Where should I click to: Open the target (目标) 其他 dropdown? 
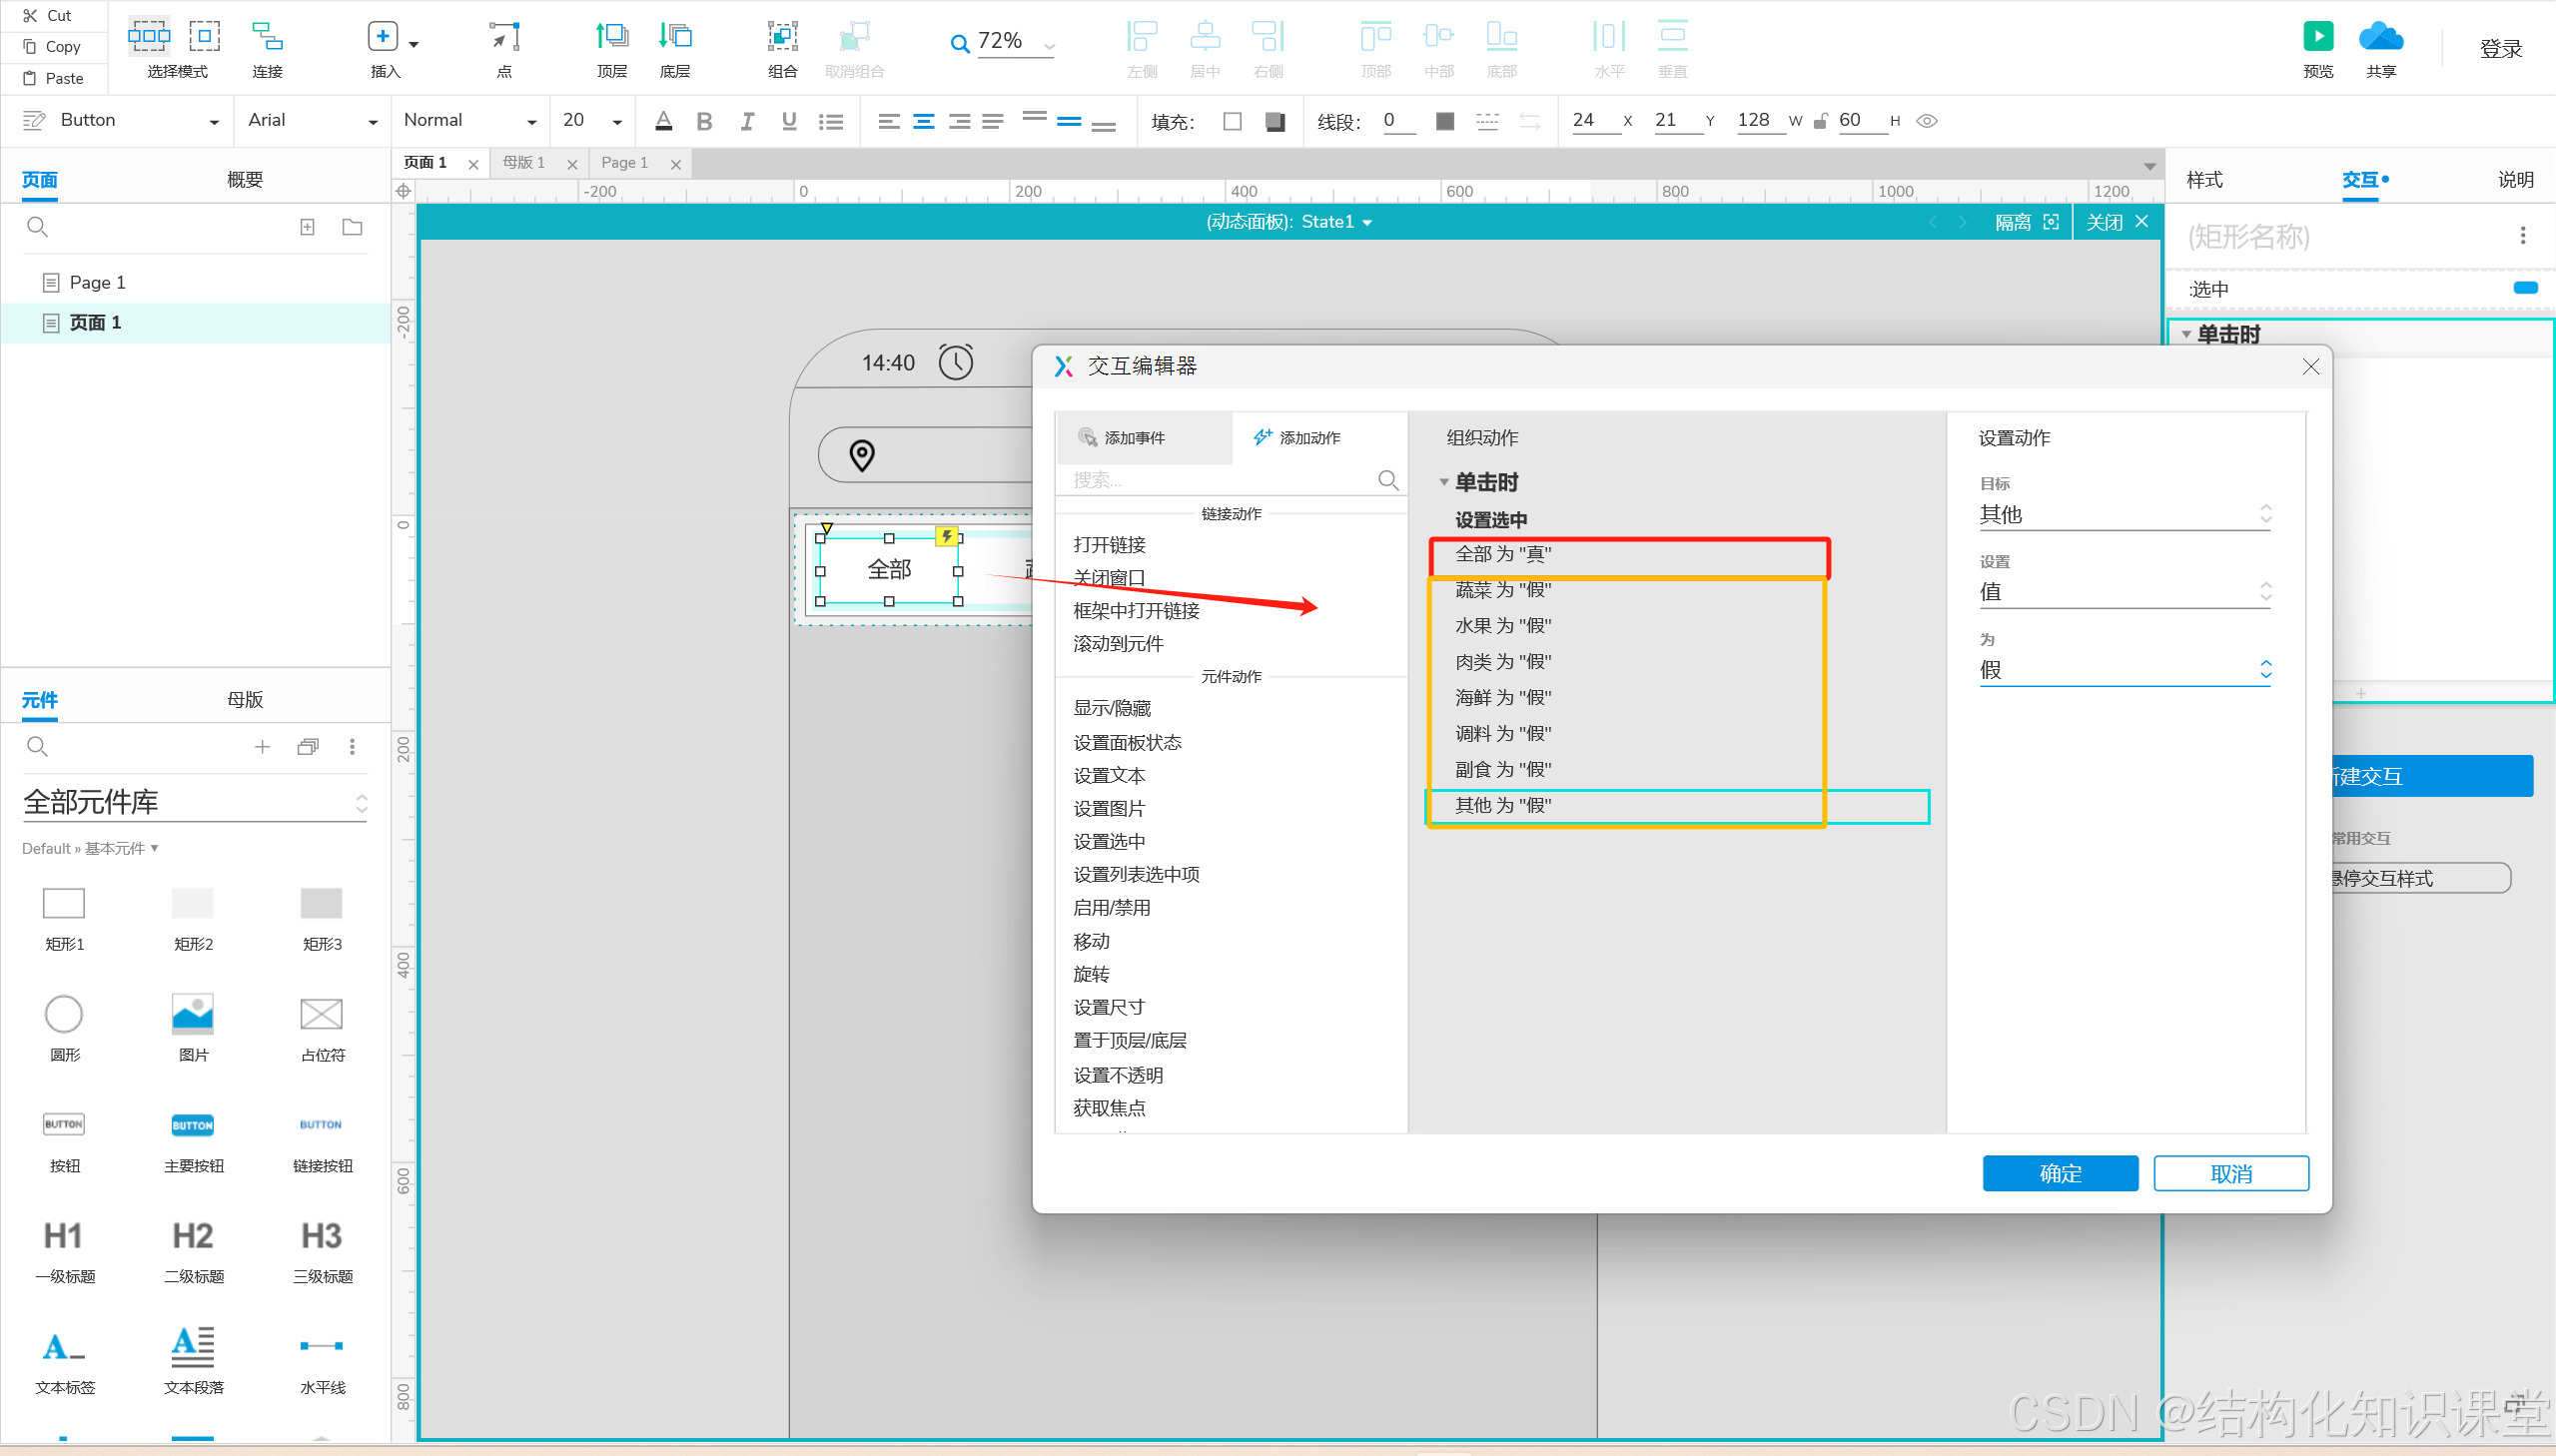click(2124, 514)
